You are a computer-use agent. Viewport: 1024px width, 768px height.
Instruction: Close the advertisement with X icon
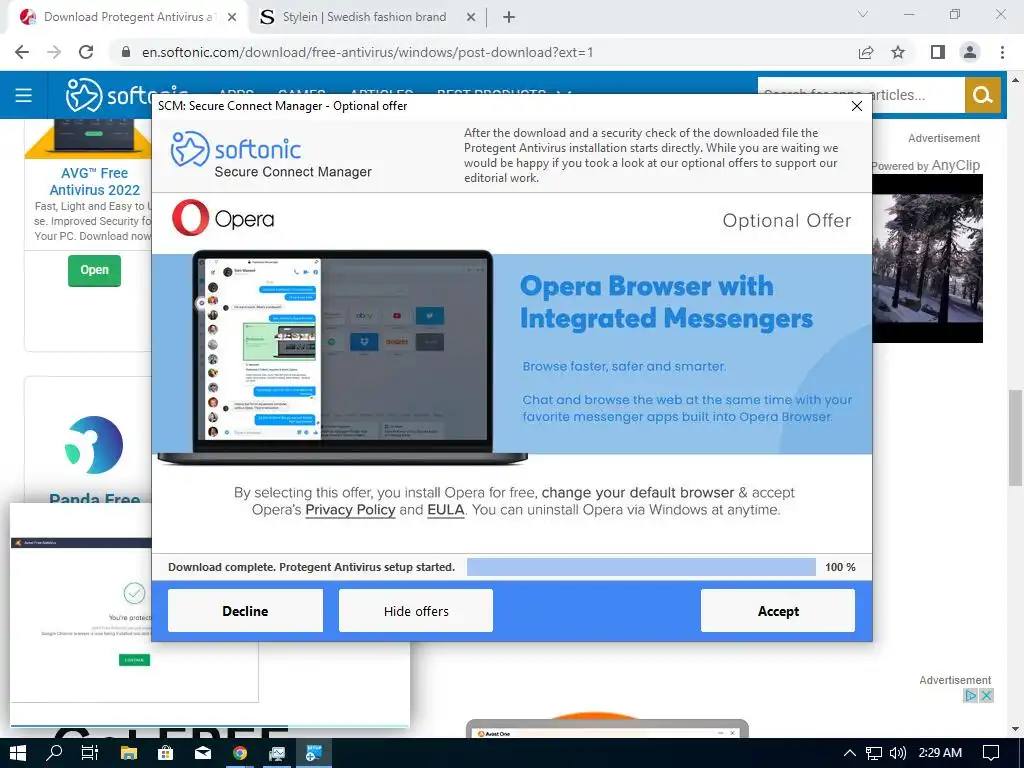point(987,696)
